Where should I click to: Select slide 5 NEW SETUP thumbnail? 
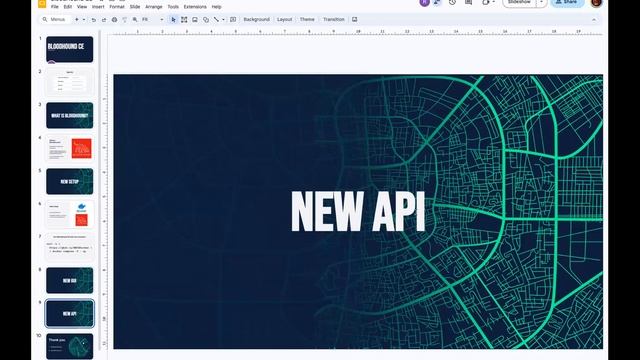[x=69, y=182]
